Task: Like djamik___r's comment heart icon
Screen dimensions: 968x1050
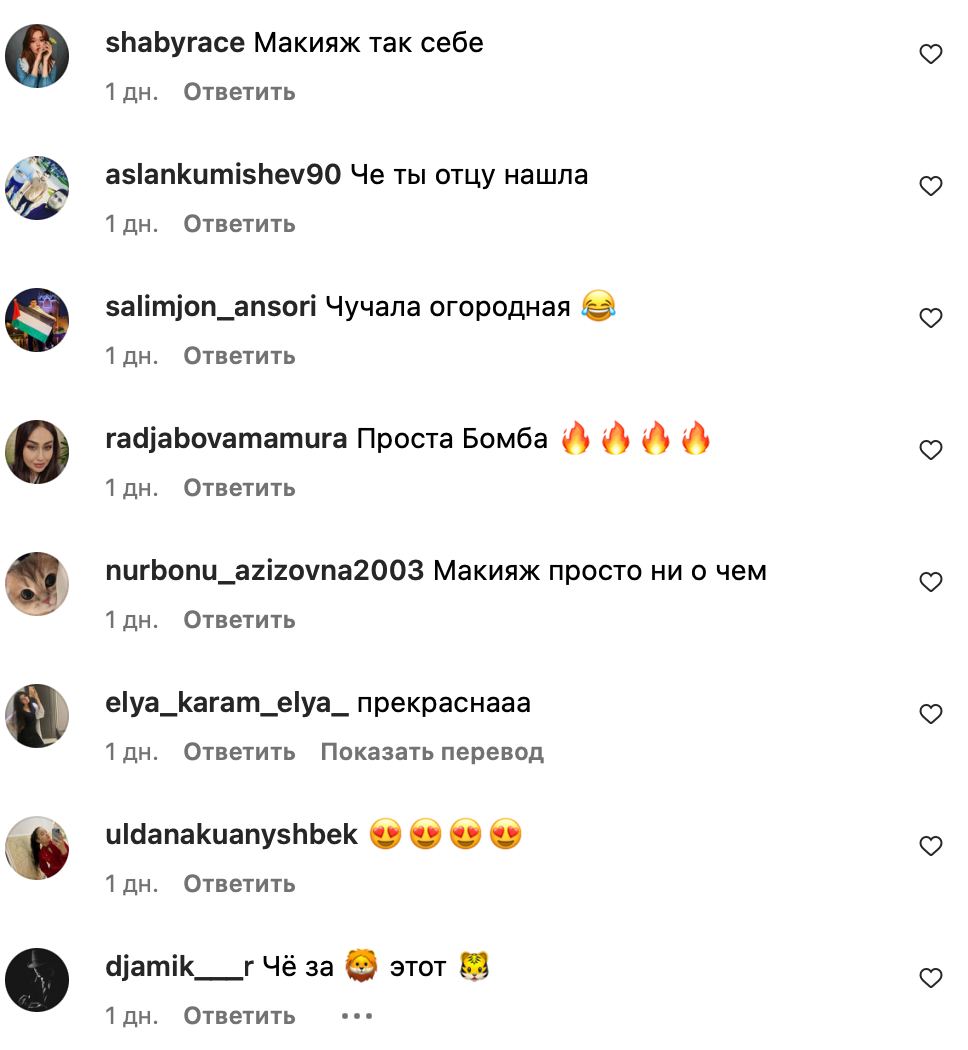Action: coord(931,977)
